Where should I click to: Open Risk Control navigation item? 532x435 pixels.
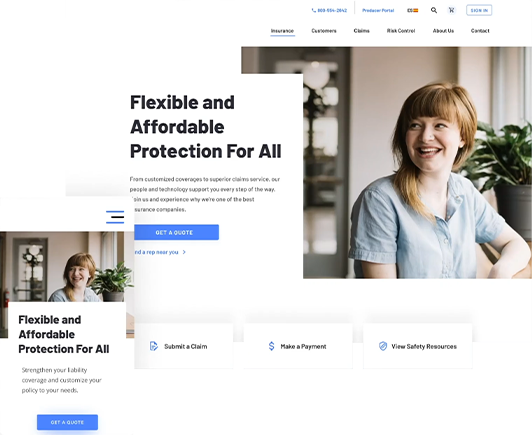(x=401, y=31)
